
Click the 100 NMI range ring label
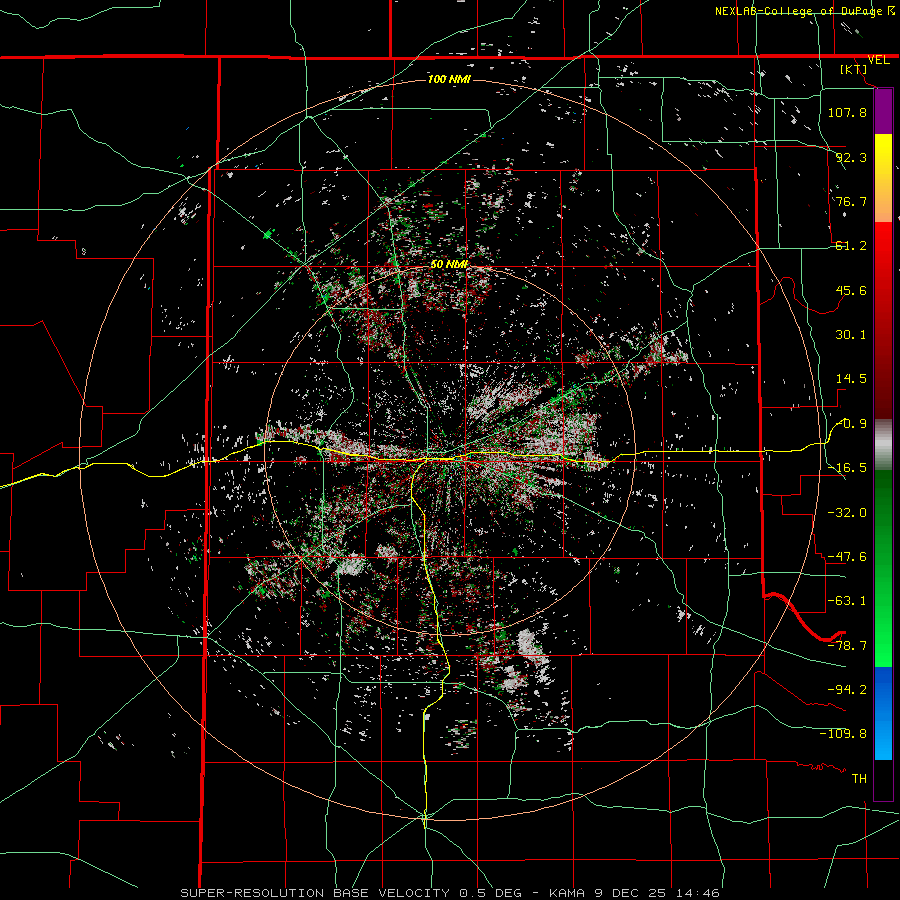pos(449,79)
